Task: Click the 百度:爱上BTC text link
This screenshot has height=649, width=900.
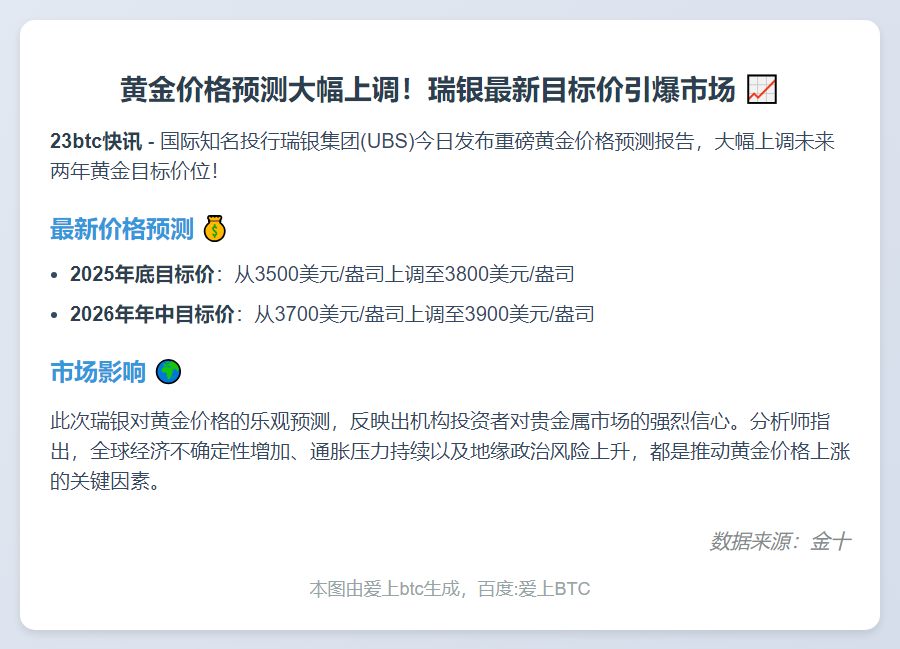Action: (x=534, y=589)
